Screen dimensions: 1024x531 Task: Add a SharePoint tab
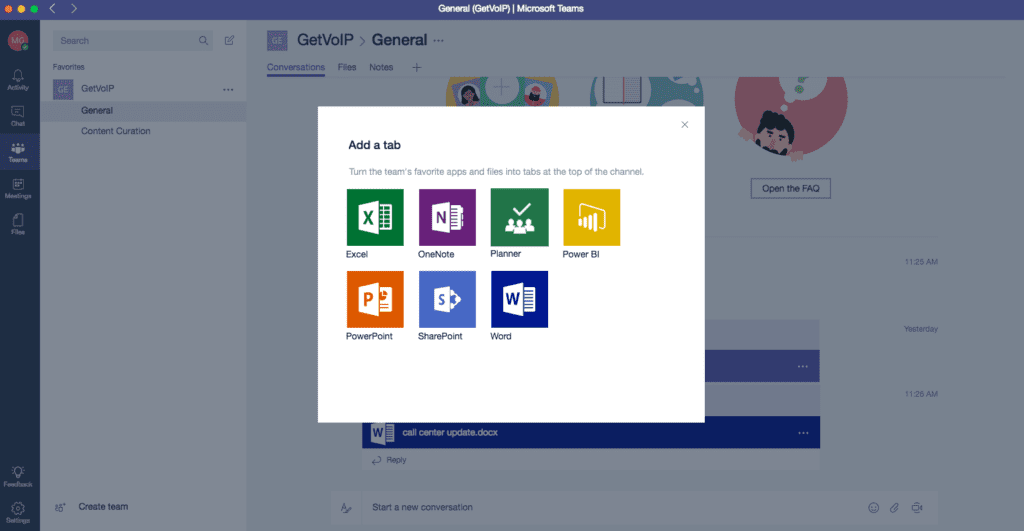(x=447, y=299)
